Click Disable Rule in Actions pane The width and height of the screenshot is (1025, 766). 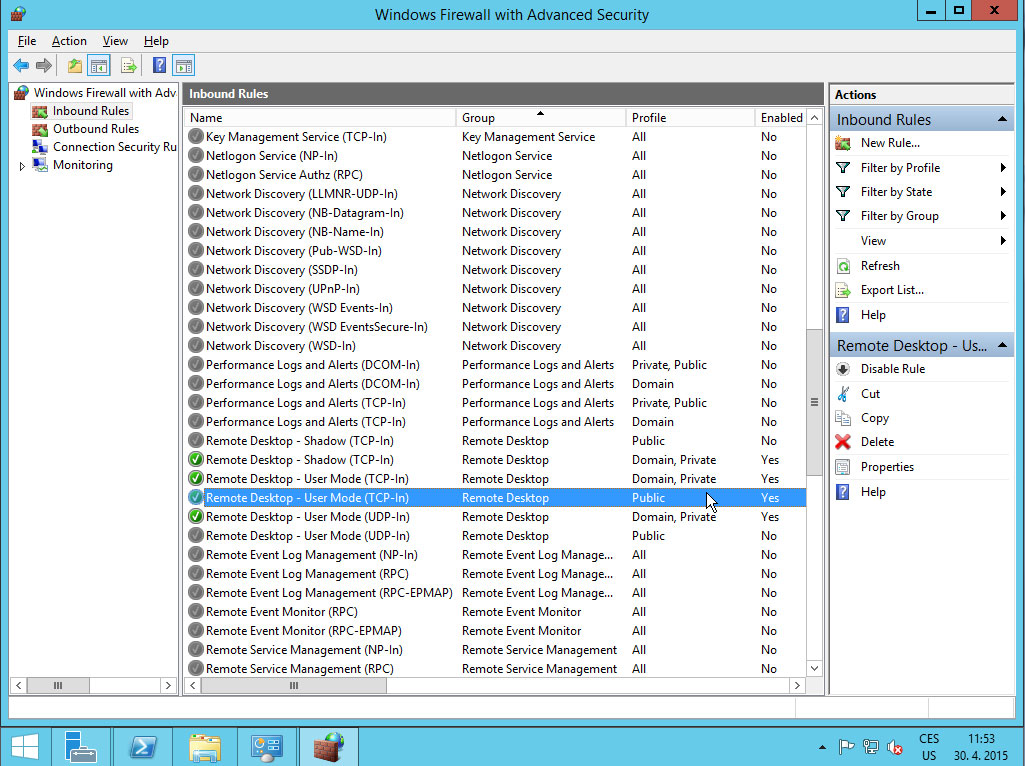pos(892,369)
